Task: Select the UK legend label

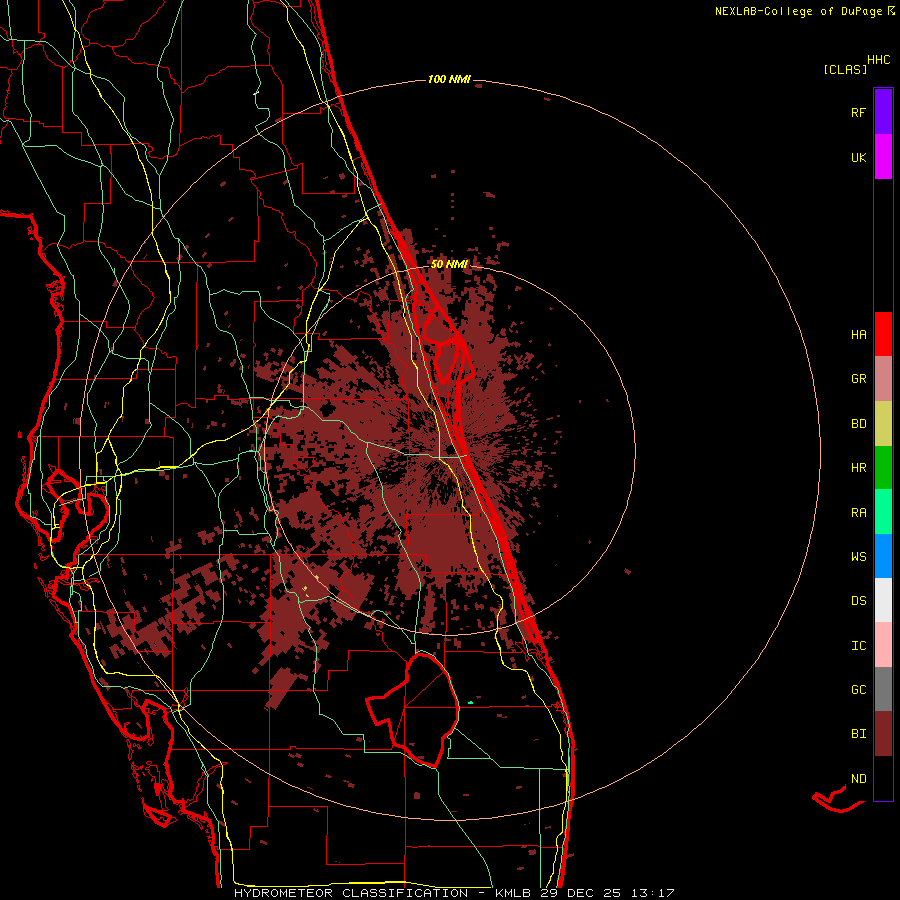Action: pos(859,158)
